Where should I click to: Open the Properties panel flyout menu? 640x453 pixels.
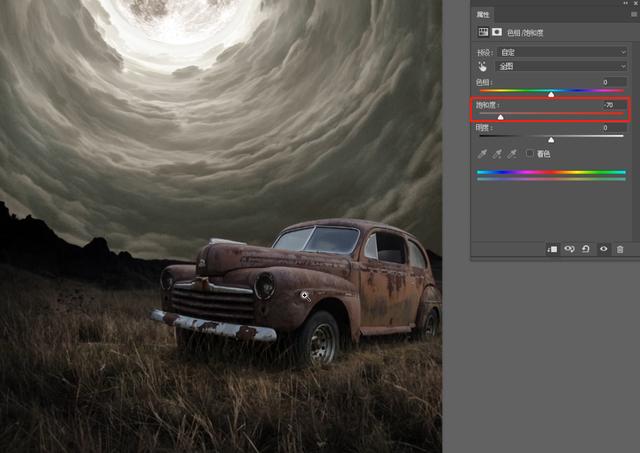point(633,14)
